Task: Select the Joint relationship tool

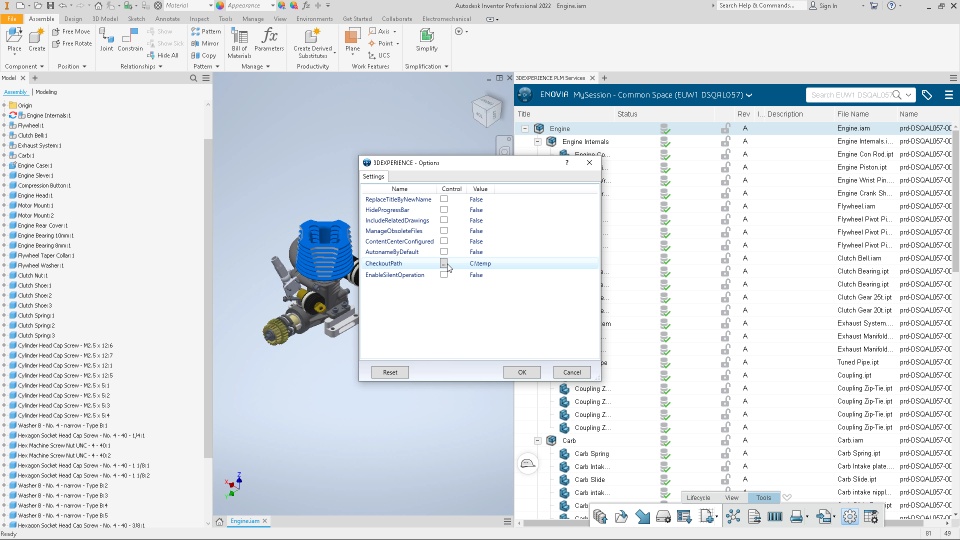Action: pyautogui.click(x=107, y=40)
